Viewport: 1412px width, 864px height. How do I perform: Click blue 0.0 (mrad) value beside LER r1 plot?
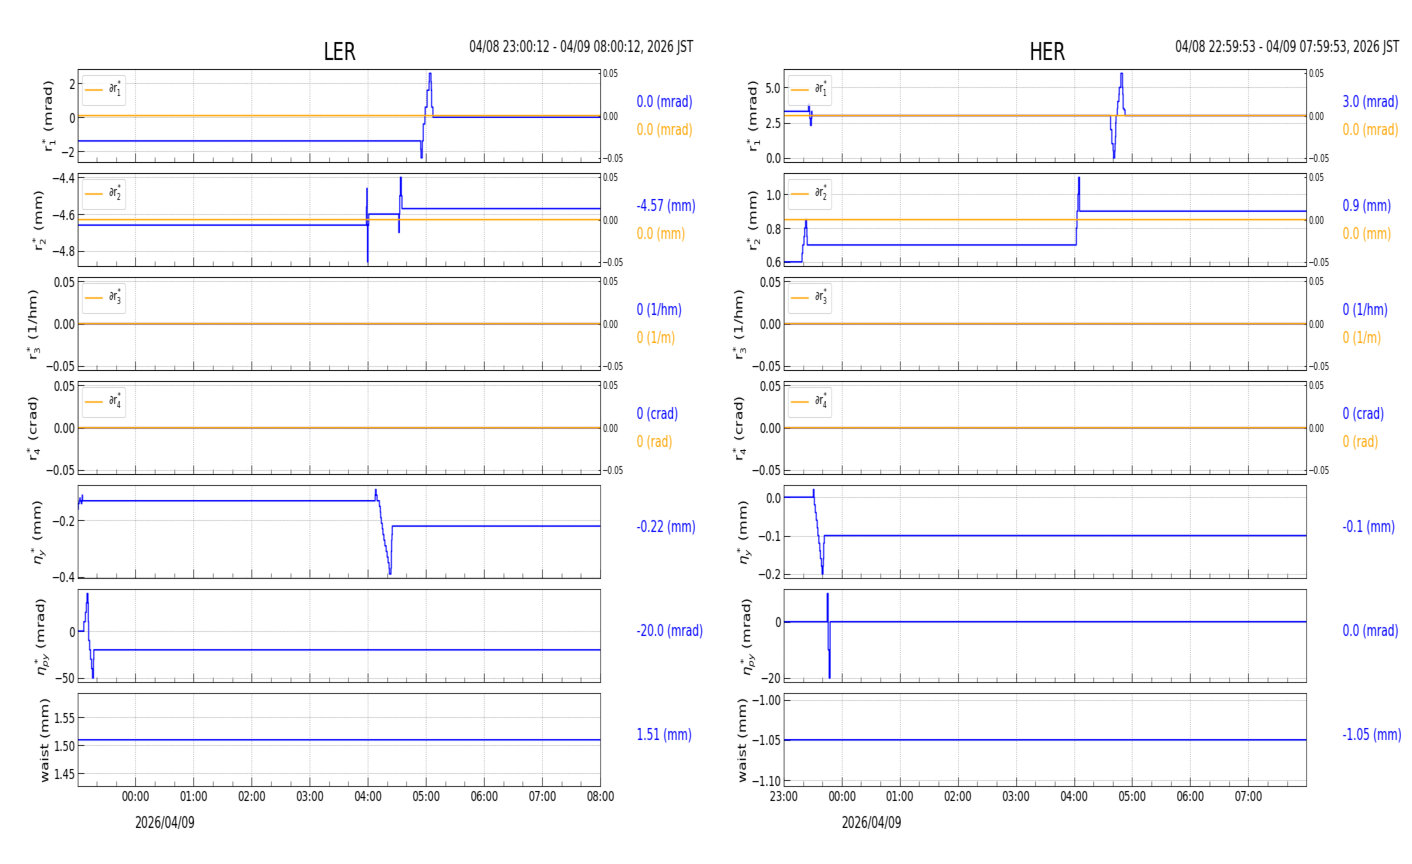coord(664,101)
